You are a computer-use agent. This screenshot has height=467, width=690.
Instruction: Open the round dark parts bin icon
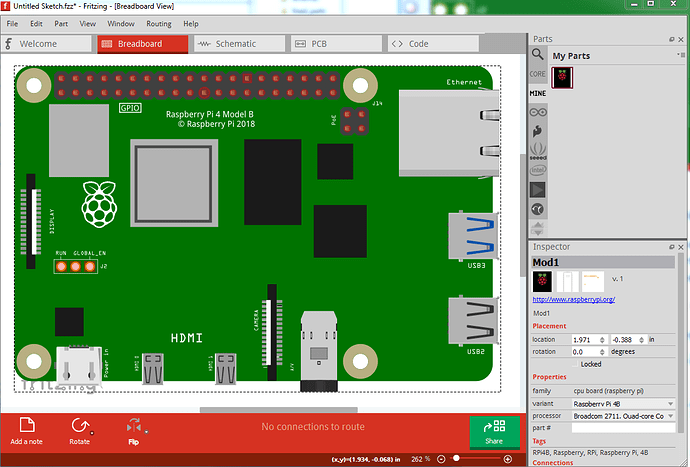(x=537, y=209)
